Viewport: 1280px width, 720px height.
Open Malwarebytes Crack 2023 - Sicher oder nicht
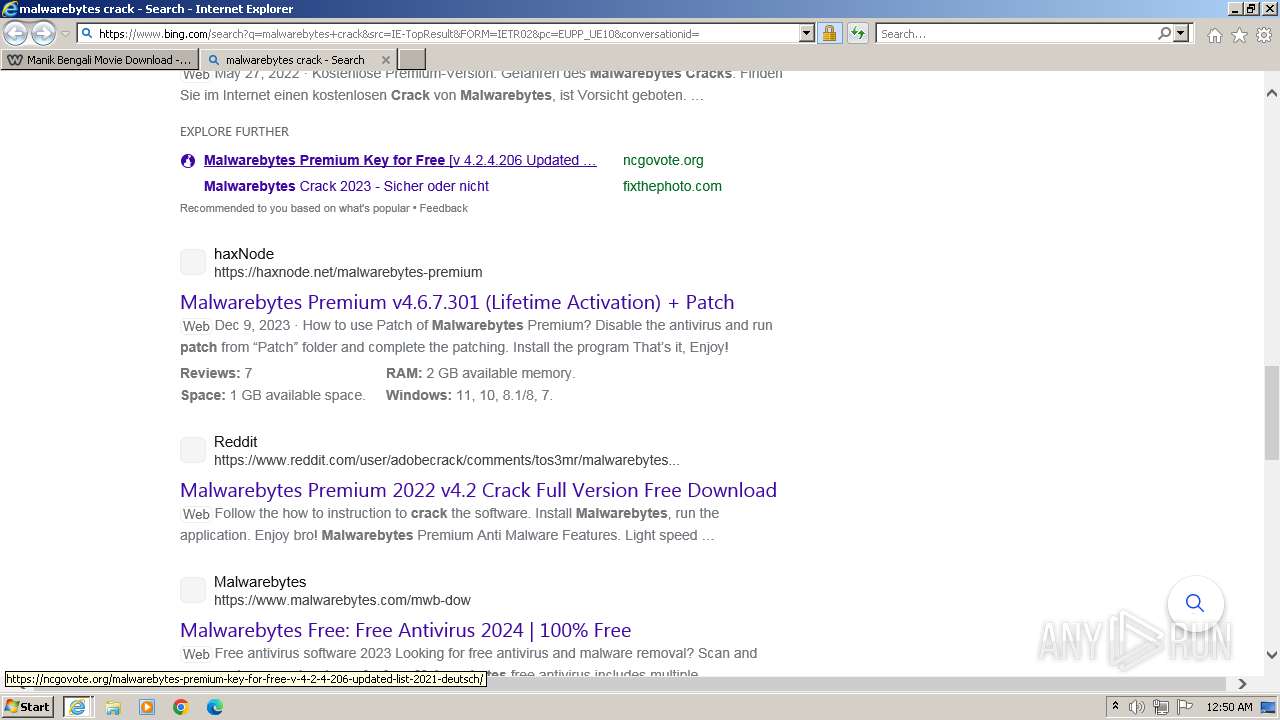pyautogui.click(x=346, y=186)
